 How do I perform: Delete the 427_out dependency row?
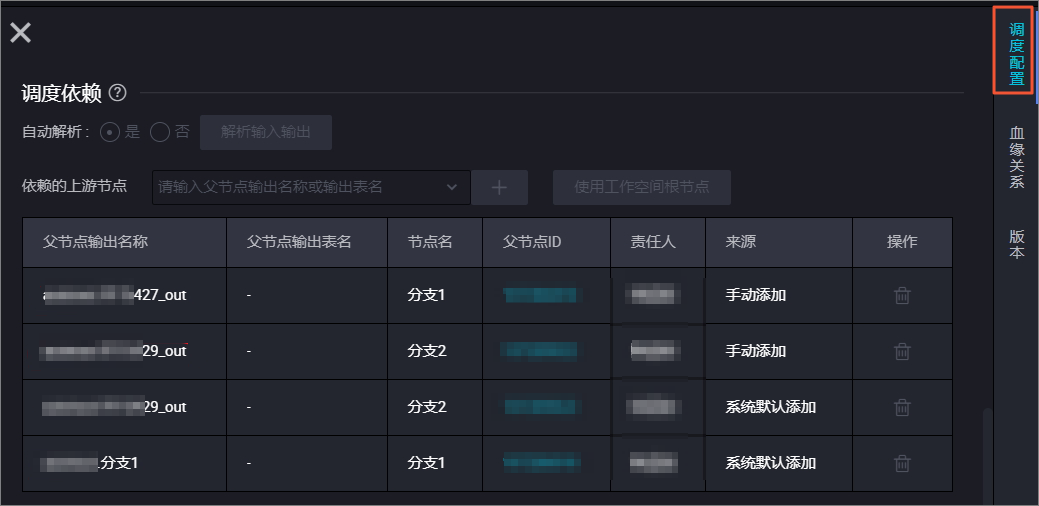click(x=902, y=295)
